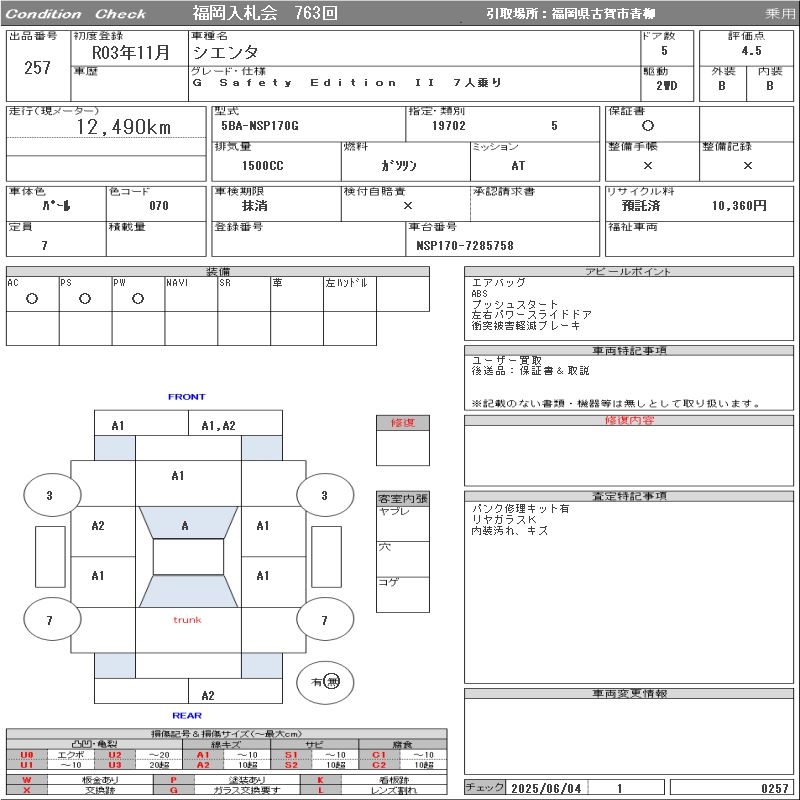
Task: Select the trunk area in car diagram
Action: pos(187,620)
